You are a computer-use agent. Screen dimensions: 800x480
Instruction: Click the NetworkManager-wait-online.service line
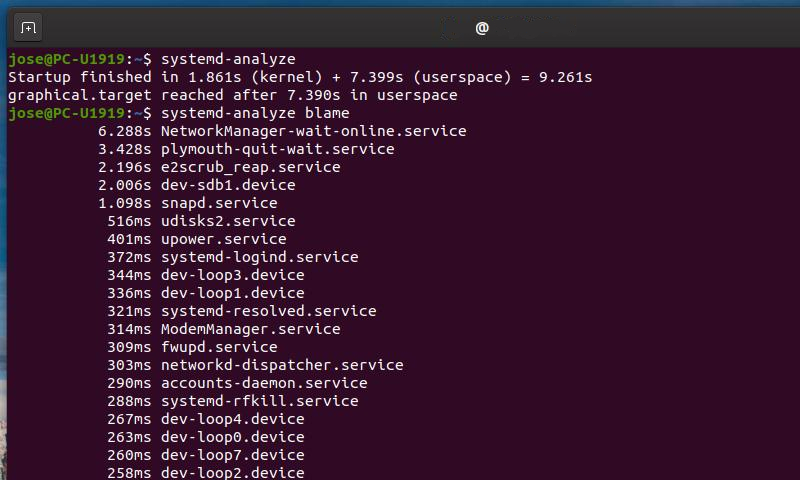click(282, 131)
